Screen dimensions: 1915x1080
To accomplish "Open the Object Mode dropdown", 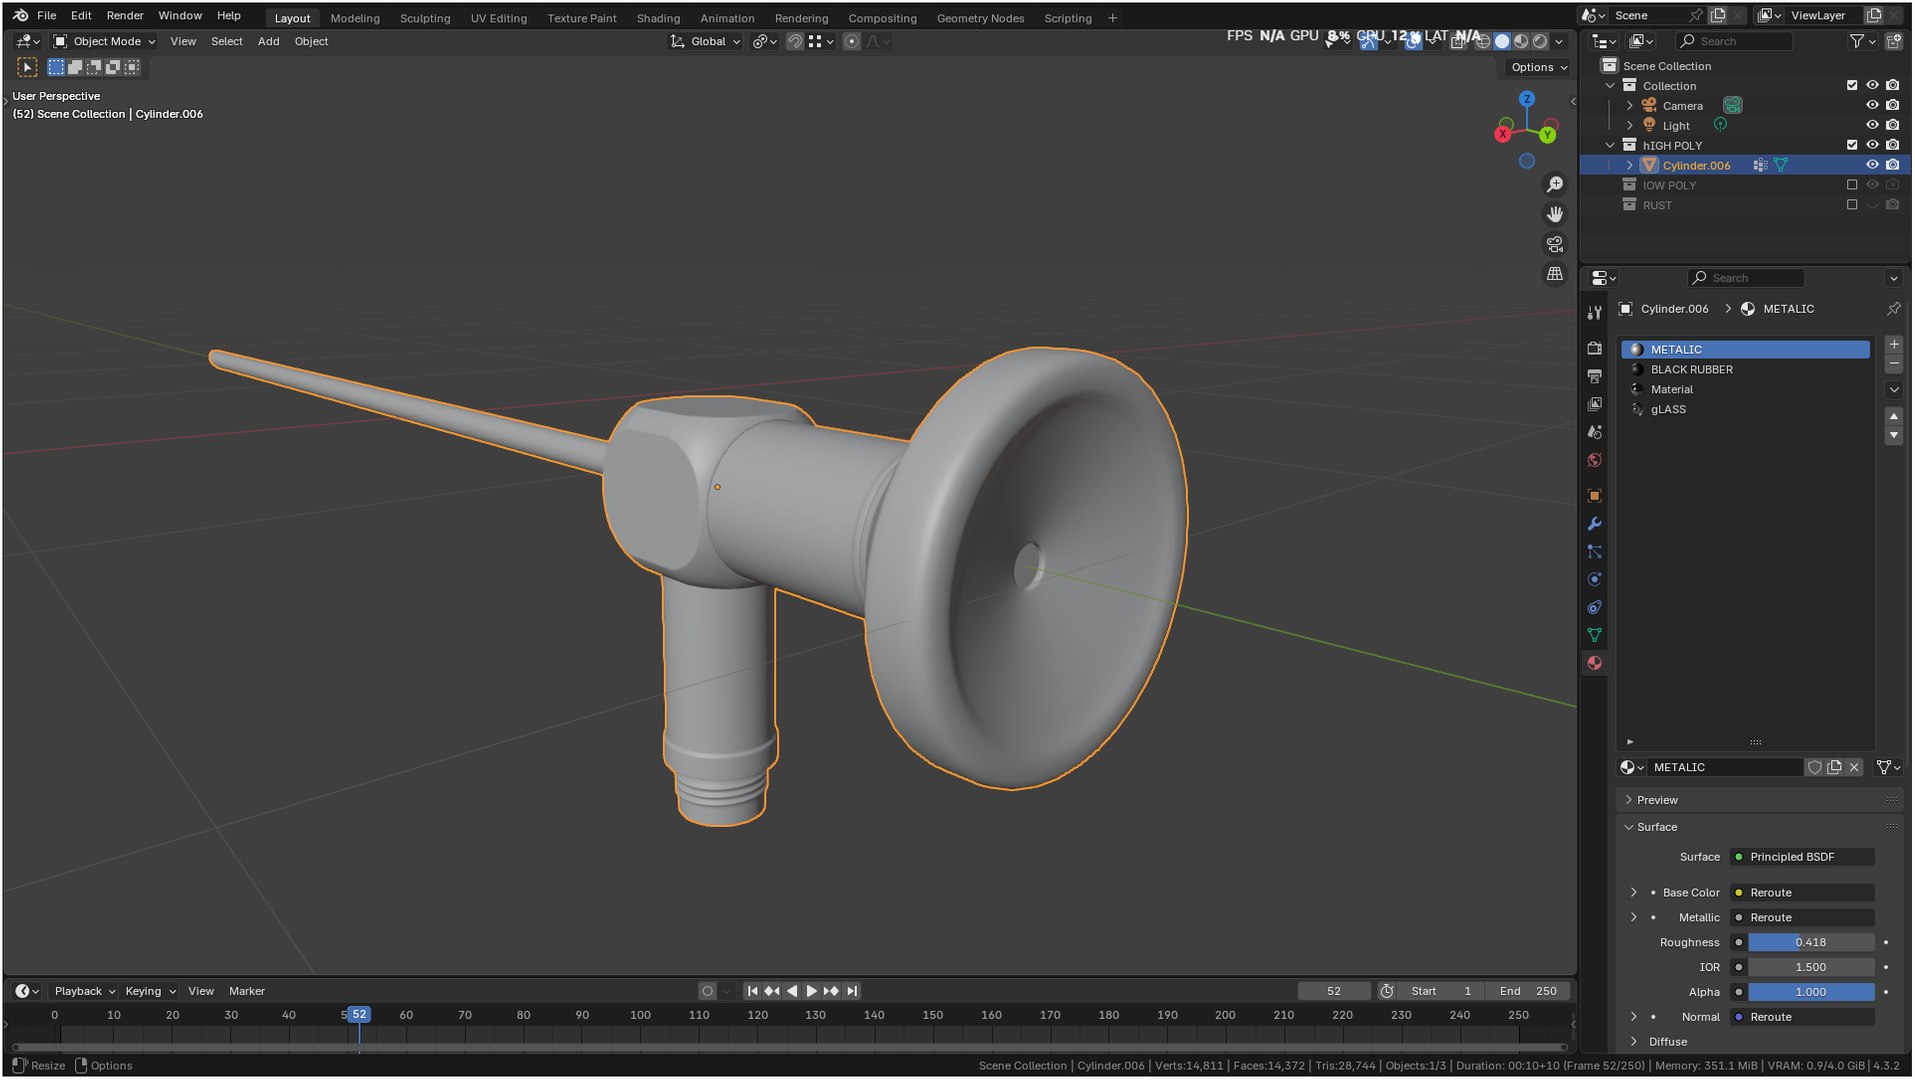I will pos(104,41).
